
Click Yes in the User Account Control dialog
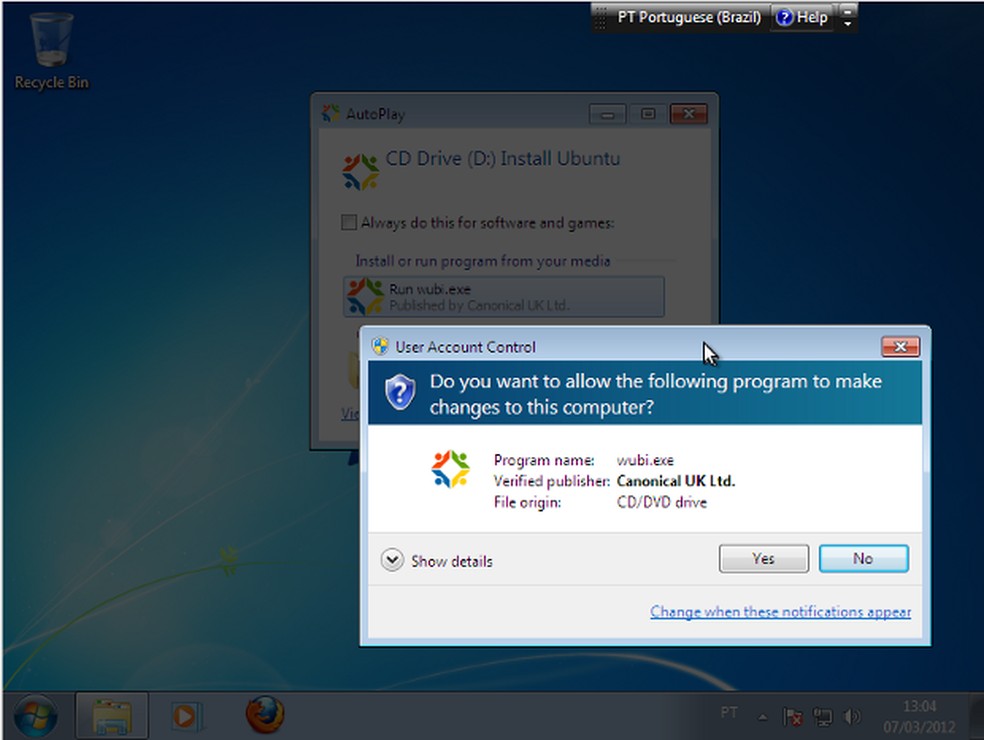[x=763, y=559]
